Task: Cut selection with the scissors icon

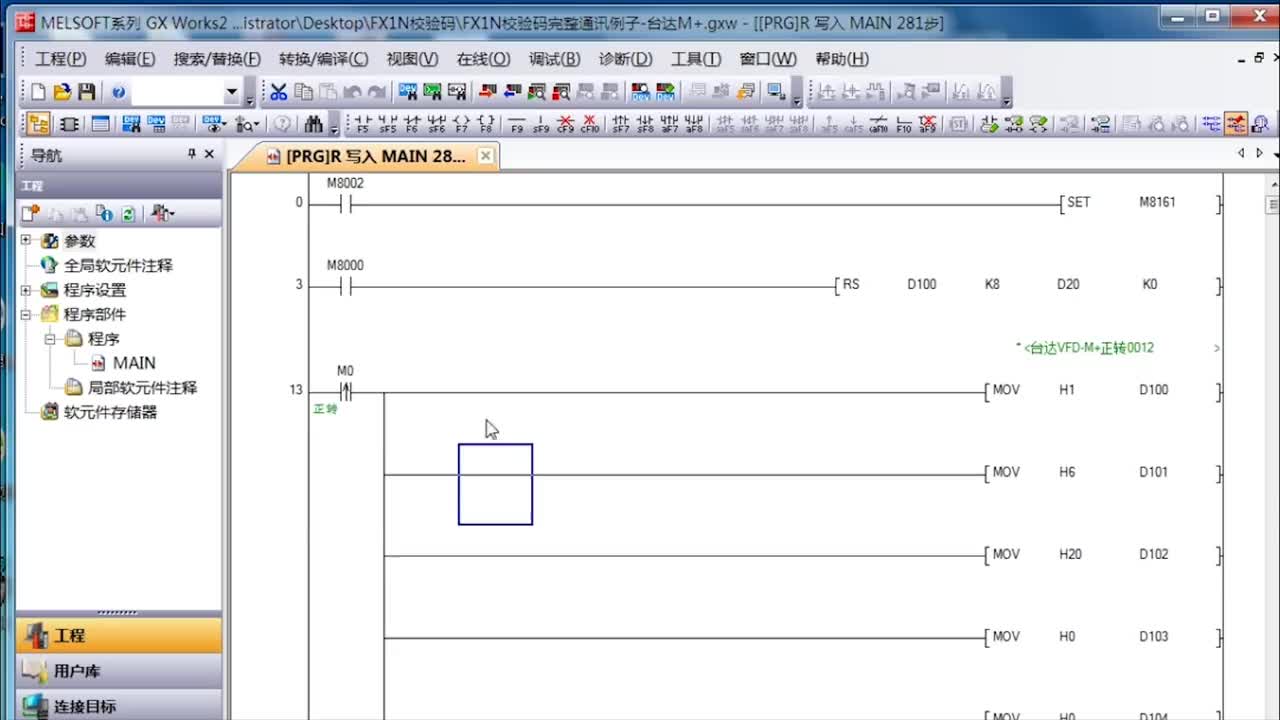Action: 278,92
